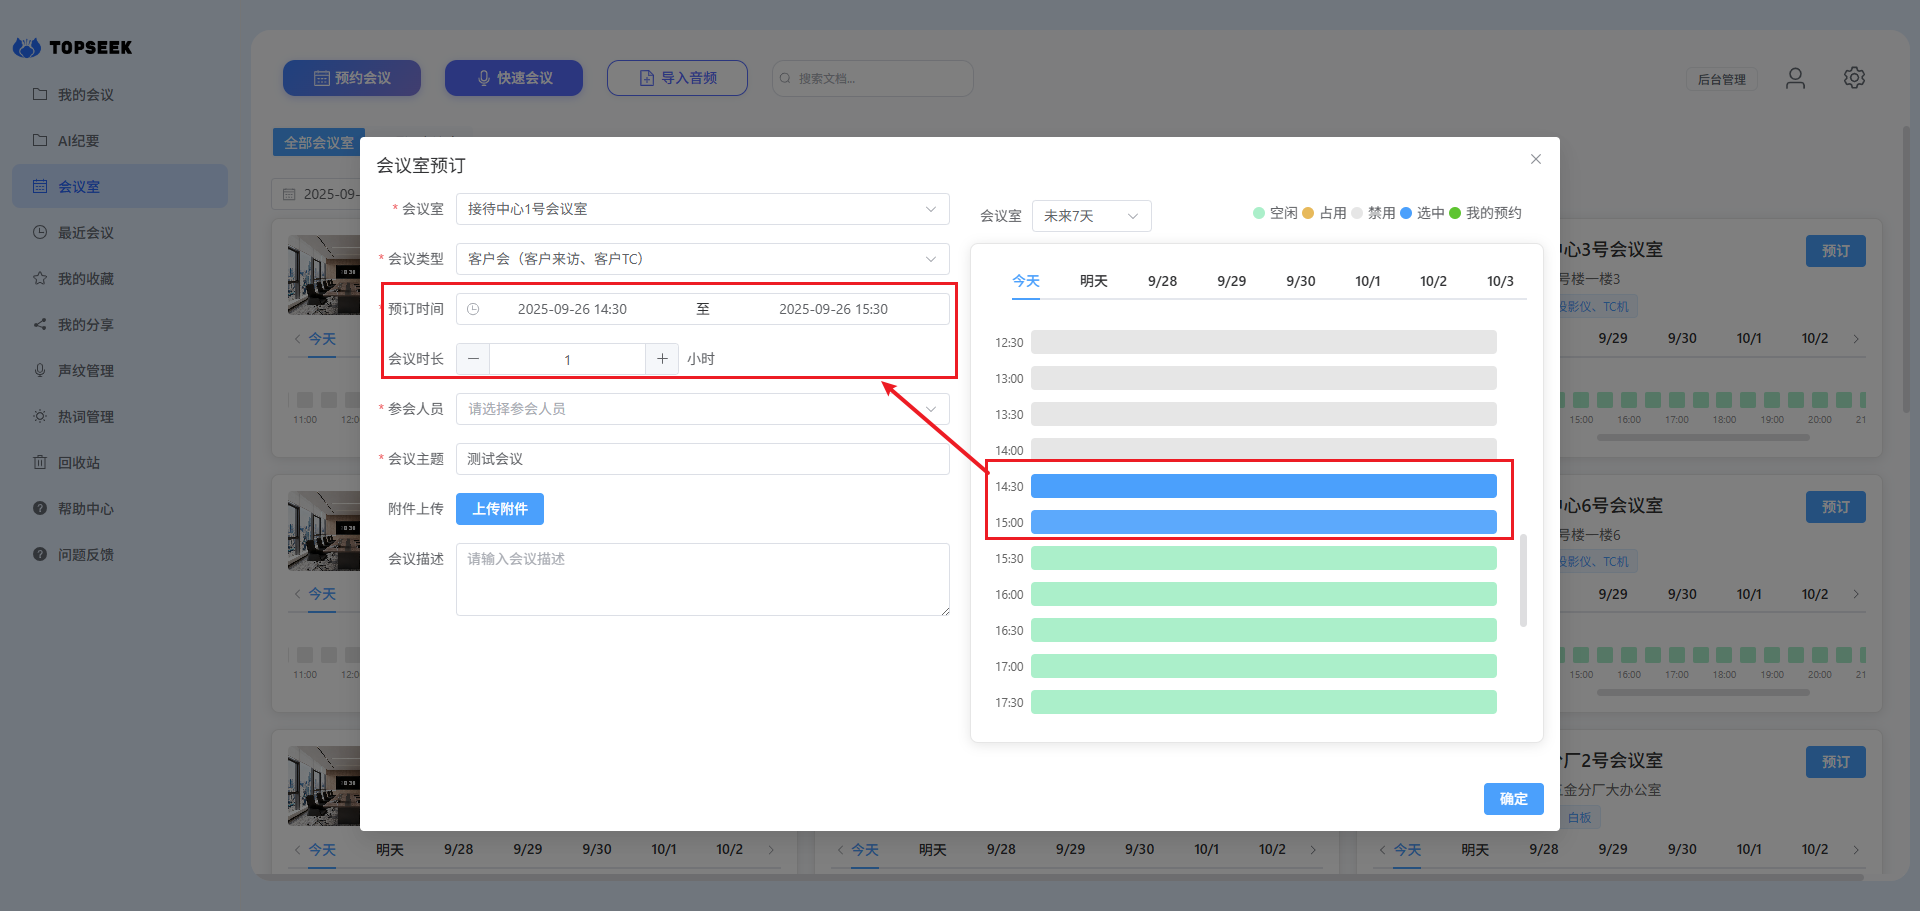Viewport: 1920px width, 911px height.
Task: Click the user profile icon
Action: pyautogui.click(x=1795, y=78)
